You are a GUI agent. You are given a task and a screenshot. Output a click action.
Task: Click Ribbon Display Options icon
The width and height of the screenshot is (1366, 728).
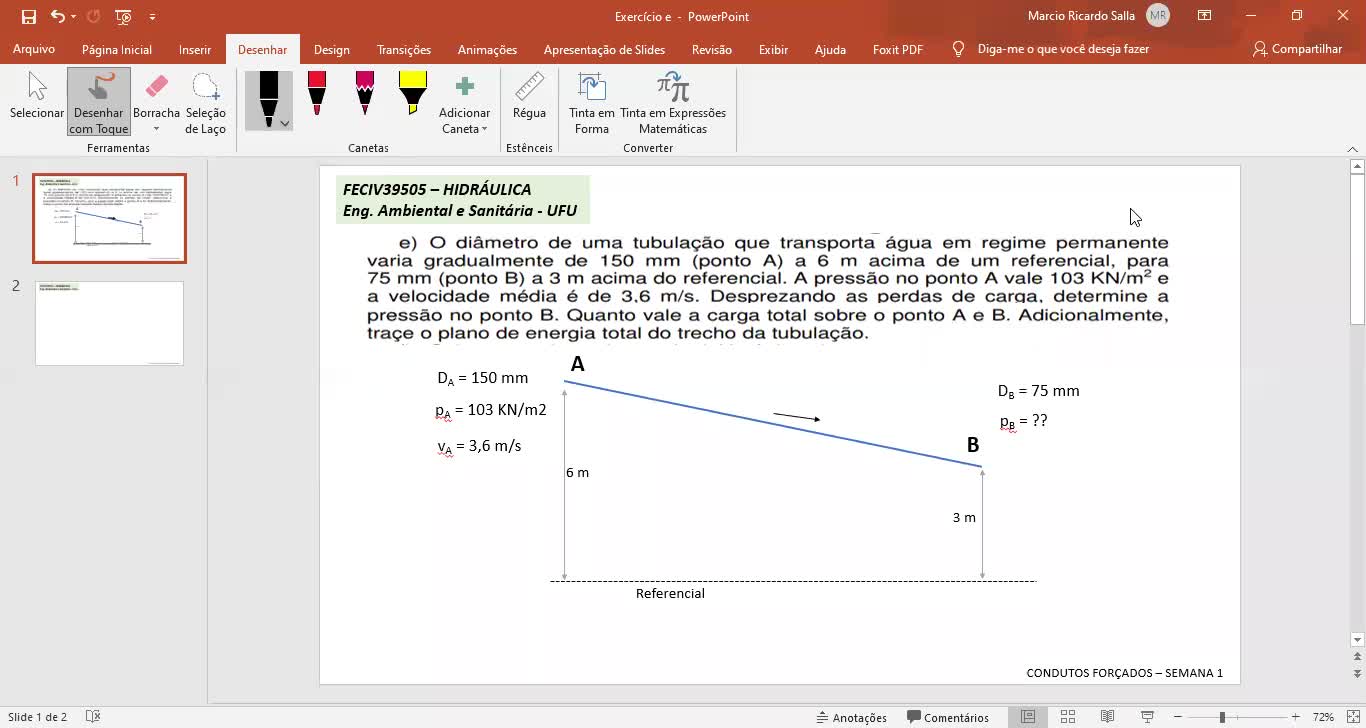coord(1205,16)
